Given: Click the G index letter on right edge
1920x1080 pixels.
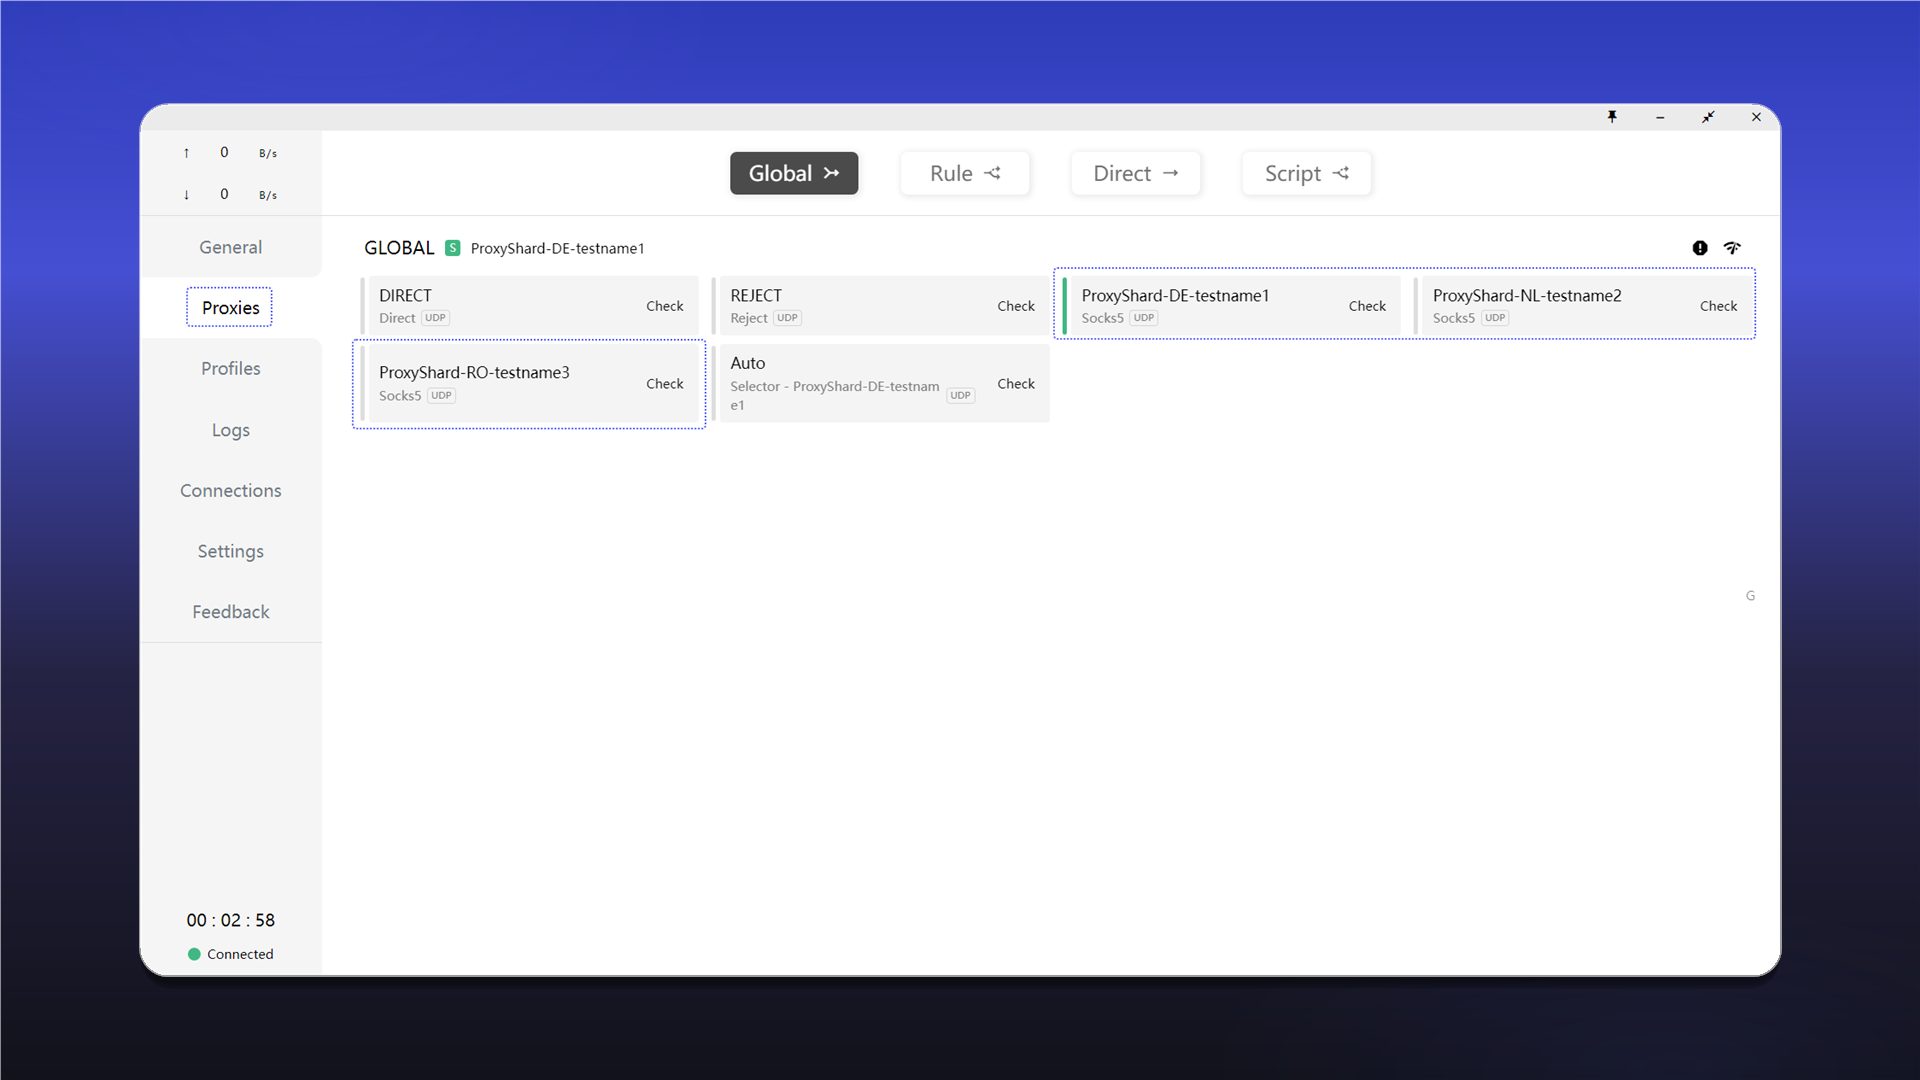Looking at the screenshot, I should point(1750,596).
